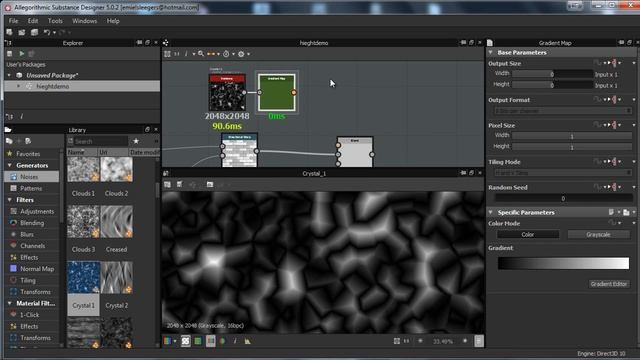The width and height of the screenshot is (640, 360).
Task: Expand the hieghtdemo graph tree node
Action: (x=18, y=86)
